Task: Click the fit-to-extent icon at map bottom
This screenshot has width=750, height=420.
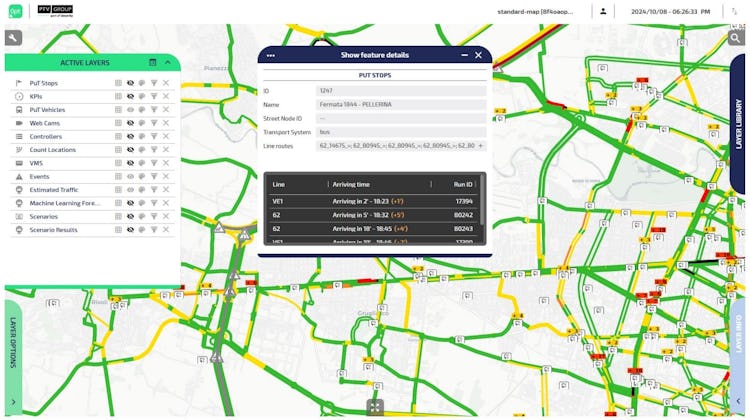Action: 375,407
